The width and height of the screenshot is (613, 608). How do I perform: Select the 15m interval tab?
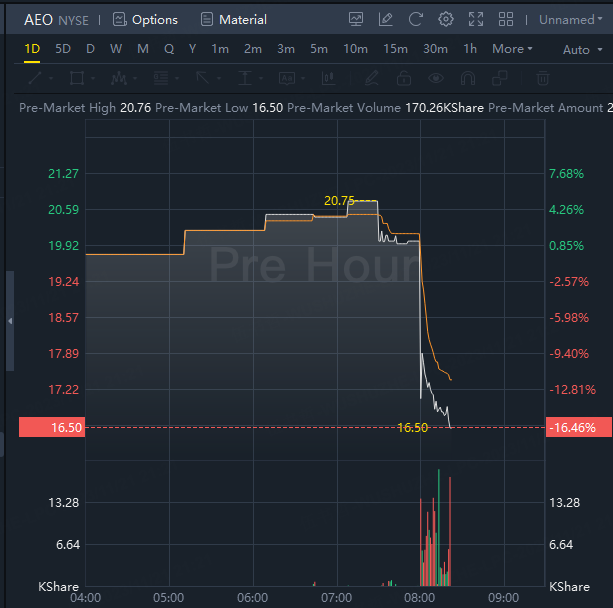(x=395, y=49)
